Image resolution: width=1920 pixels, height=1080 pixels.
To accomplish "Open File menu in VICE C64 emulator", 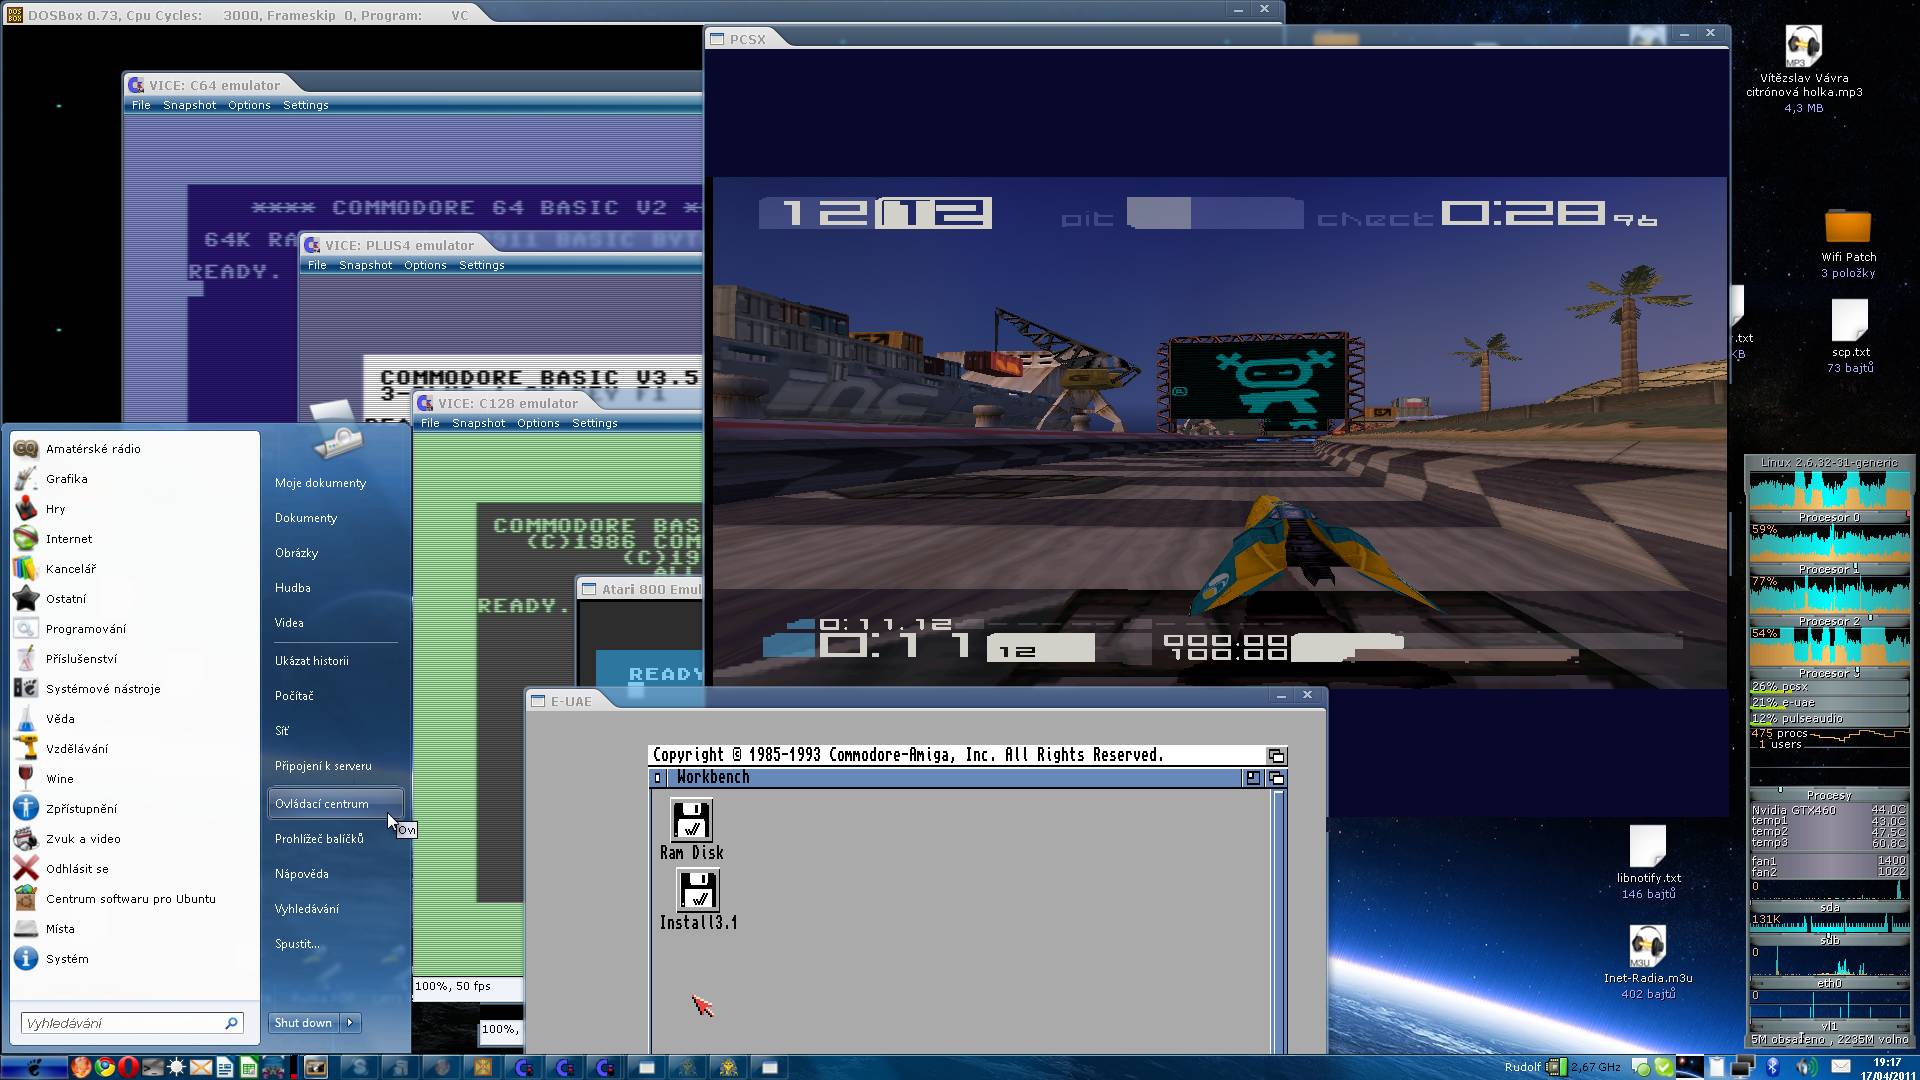I will coord(141,105).
